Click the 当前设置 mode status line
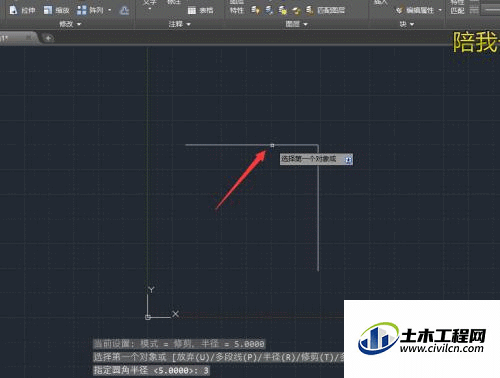500x378 pixels. [179, 344]
